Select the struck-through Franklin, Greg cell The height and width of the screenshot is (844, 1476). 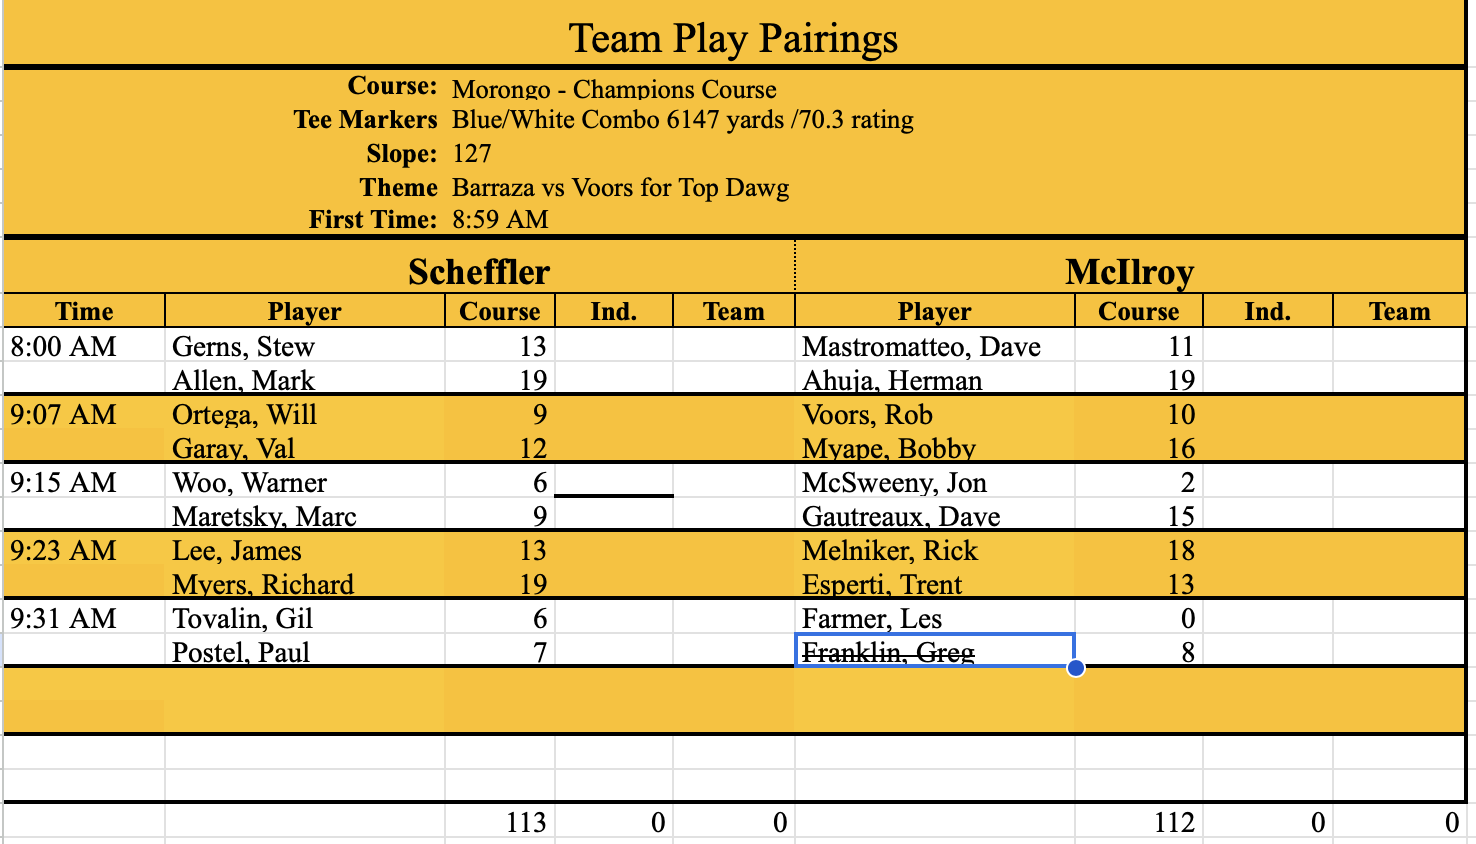pos(888,652)
